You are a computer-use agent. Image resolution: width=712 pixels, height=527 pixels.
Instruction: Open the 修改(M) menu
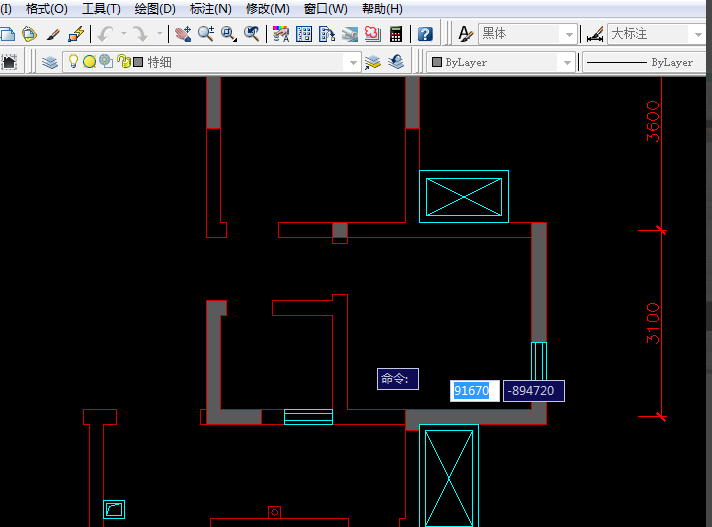coord(267,9)
